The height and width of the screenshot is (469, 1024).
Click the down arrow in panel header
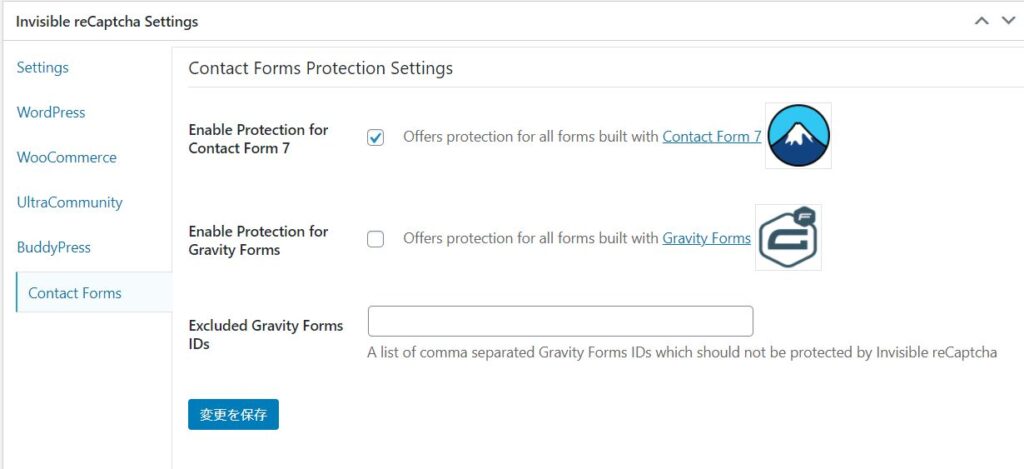1007,21
